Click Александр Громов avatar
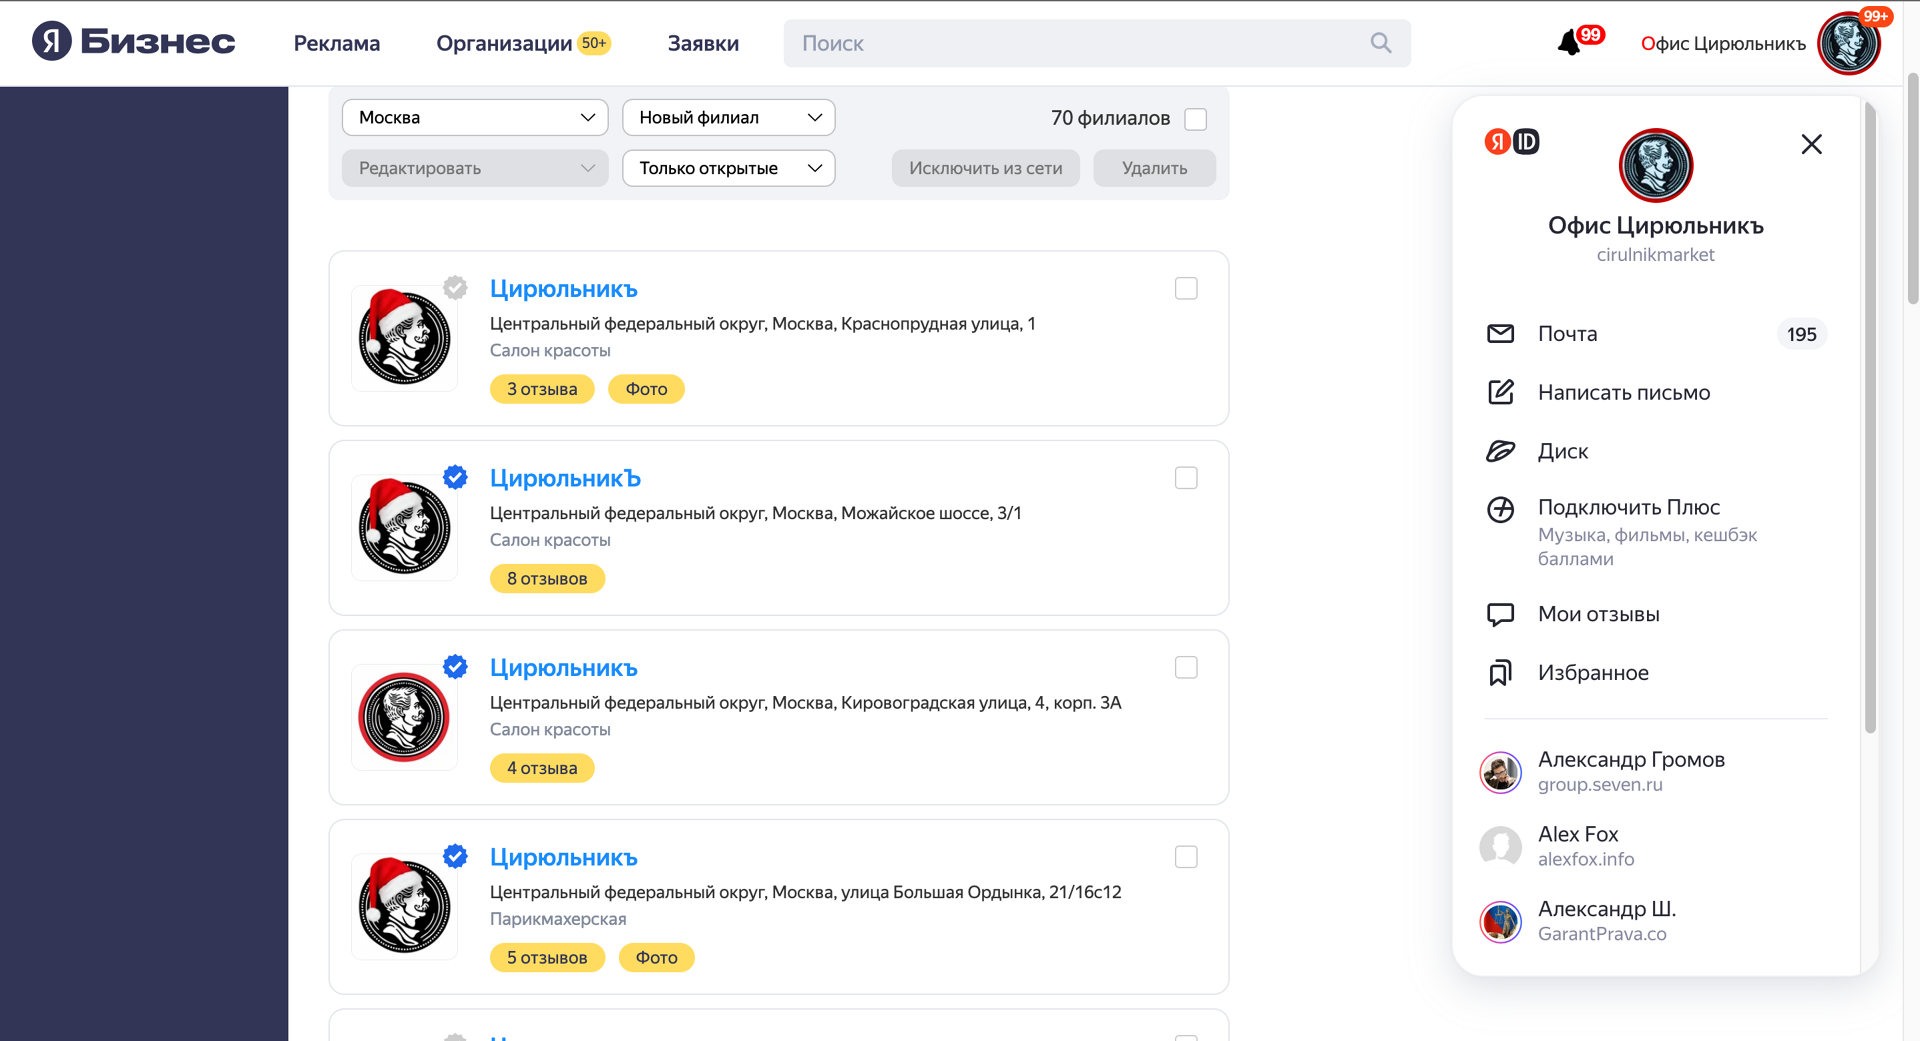 tap(1500, 772)
